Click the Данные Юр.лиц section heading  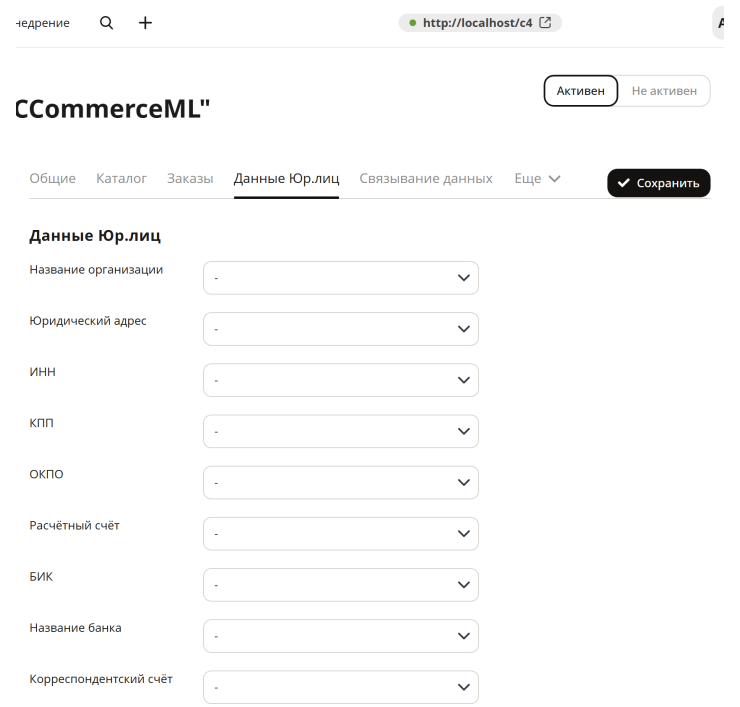tap(95, 235)
